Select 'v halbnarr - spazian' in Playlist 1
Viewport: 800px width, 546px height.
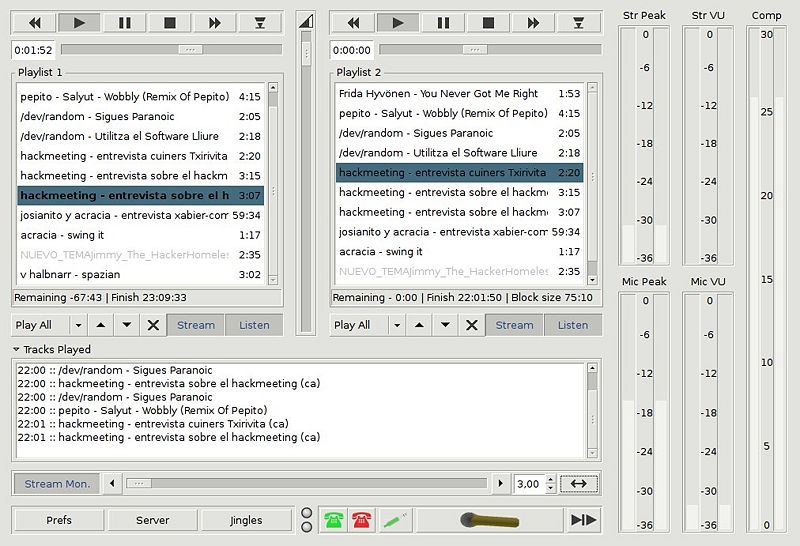pos(140,275)
